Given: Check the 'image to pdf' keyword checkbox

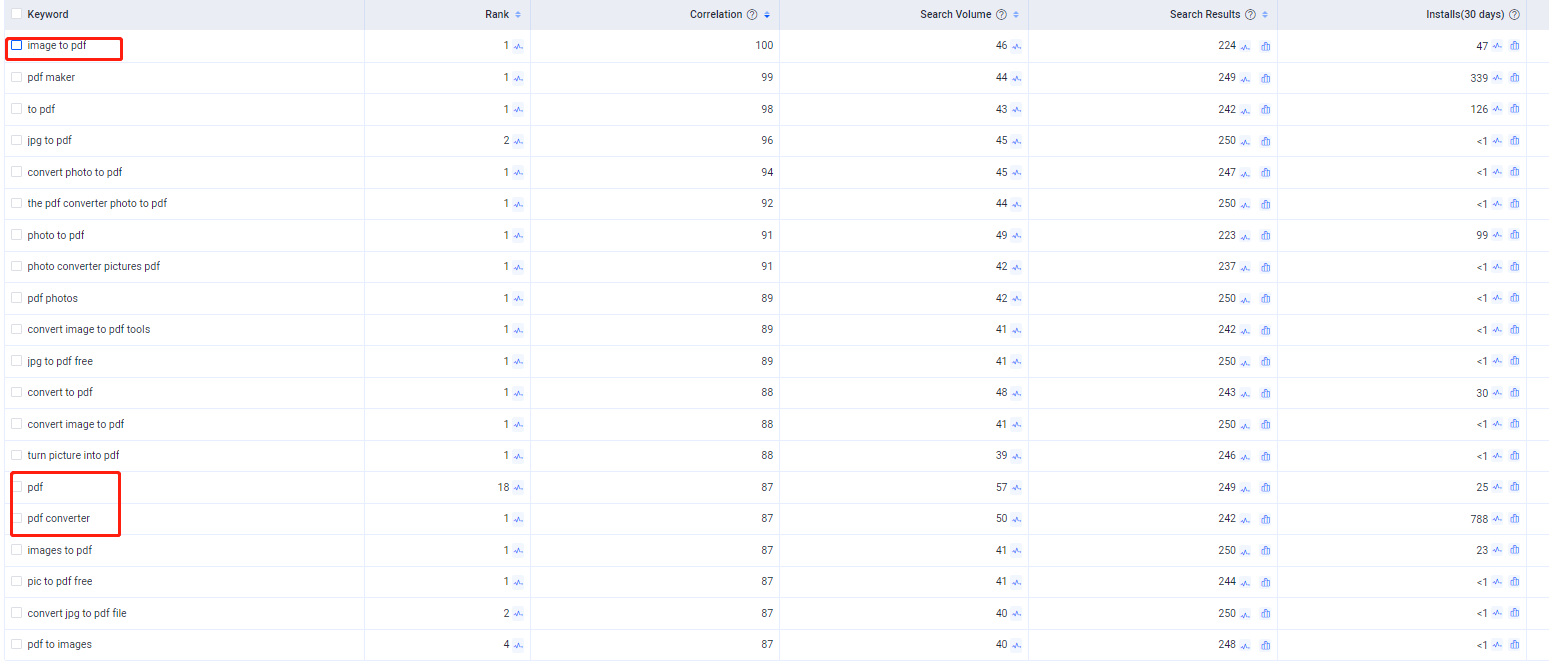Looking at the screenshot, I should [x=16, y=45].
